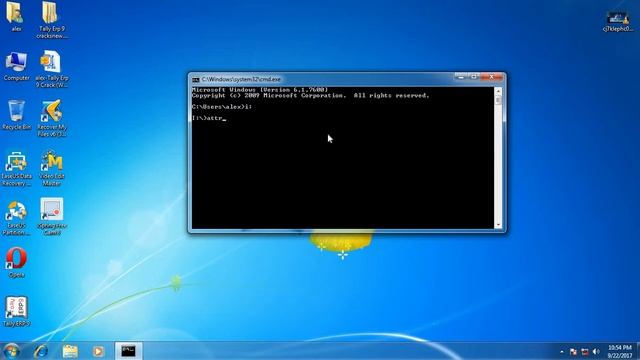Launch Recover My Files shortcut
Screen dimensions: 640x360
(x=51, y=118)
